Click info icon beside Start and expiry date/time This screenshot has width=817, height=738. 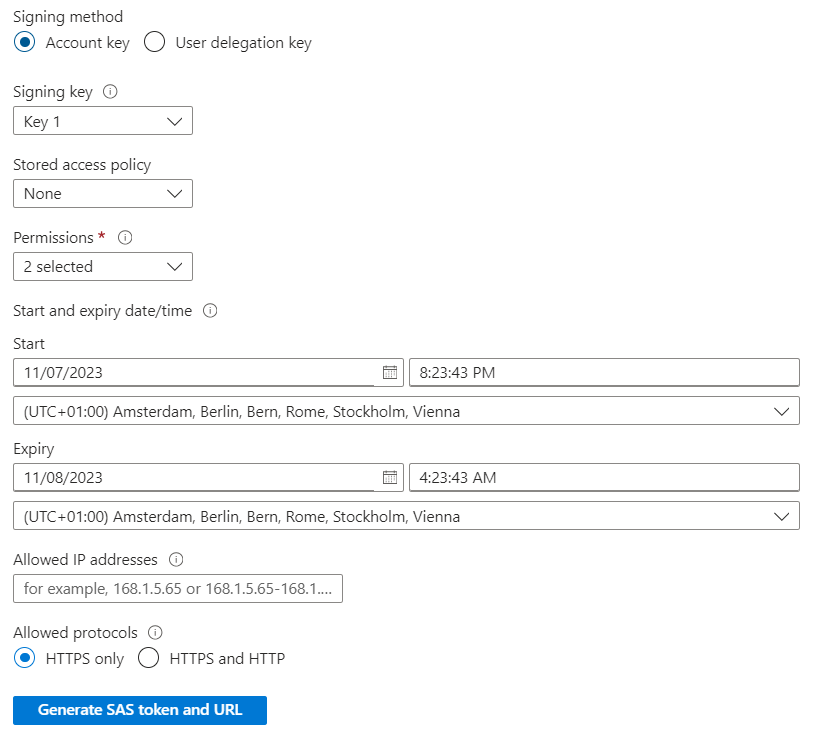210,311
